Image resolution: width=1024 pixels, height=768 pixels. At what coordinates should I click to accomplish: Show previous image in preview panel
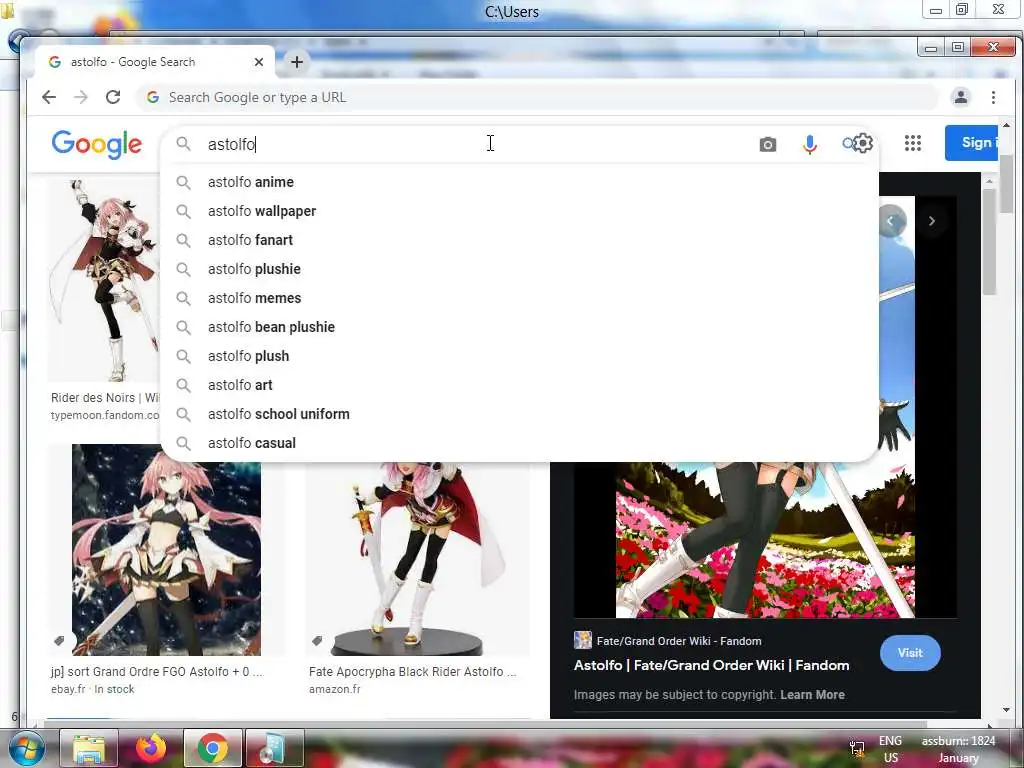pos(891,221)
